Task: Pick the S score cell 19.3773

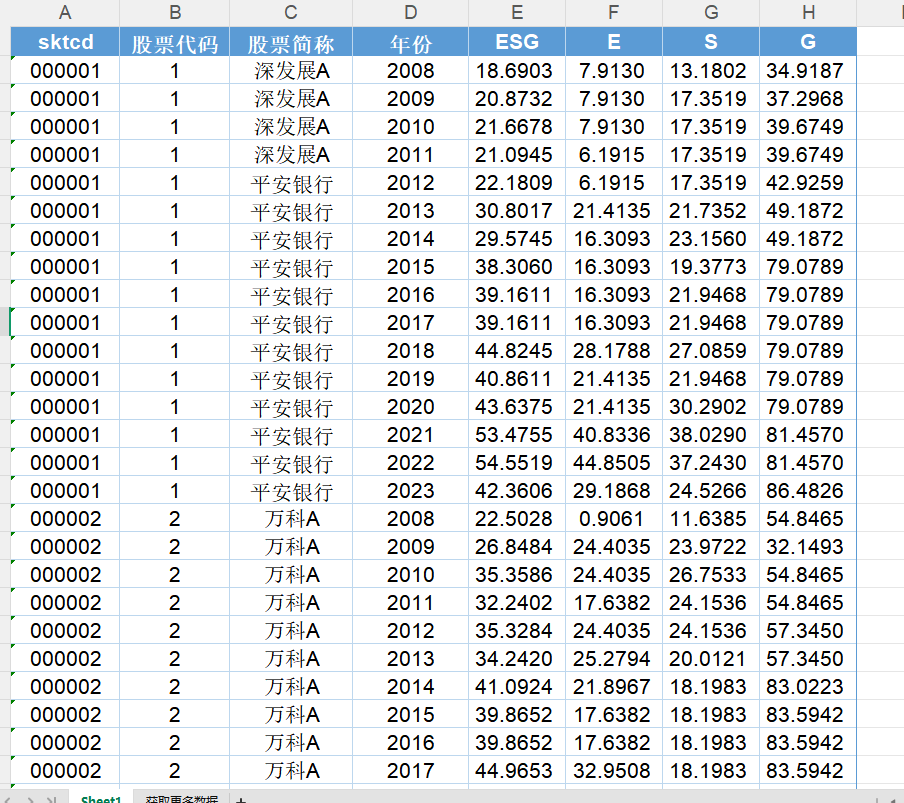Action: [711, 266]
